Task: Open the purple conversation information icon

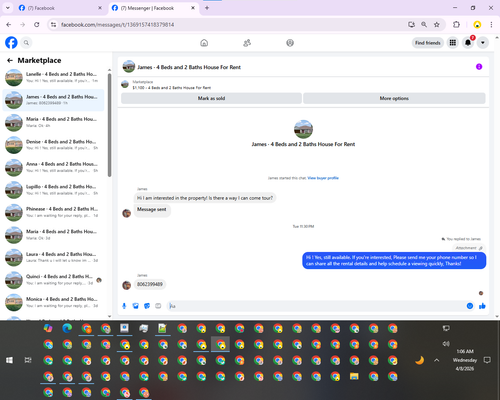Action: pos(479,67)
